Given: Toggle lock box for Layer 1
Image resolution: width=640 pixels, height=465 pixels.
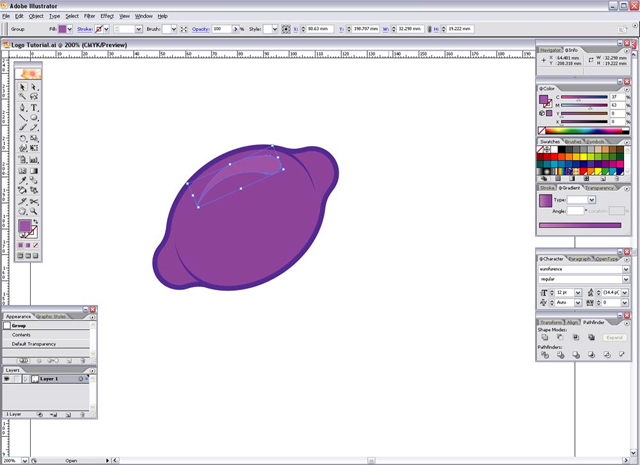Looking at the screenshot, I should pyautogui.click(x=16, y=379).
